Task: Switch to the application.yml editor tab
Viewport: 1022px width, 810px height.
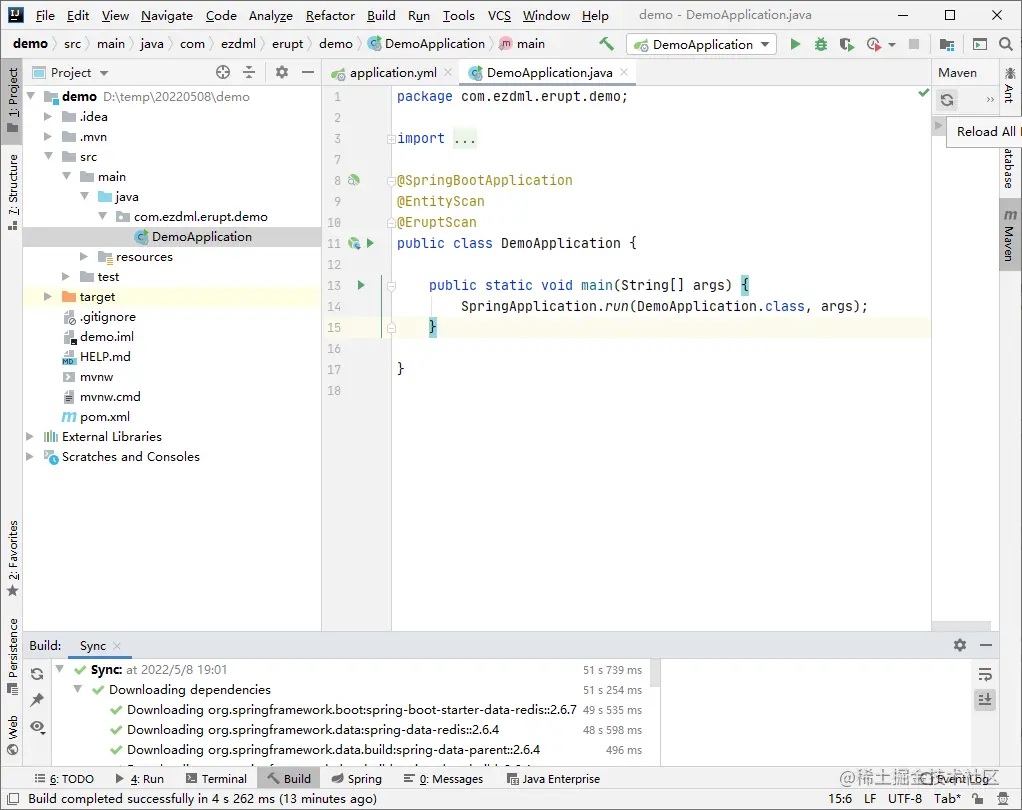Action: 393,72
